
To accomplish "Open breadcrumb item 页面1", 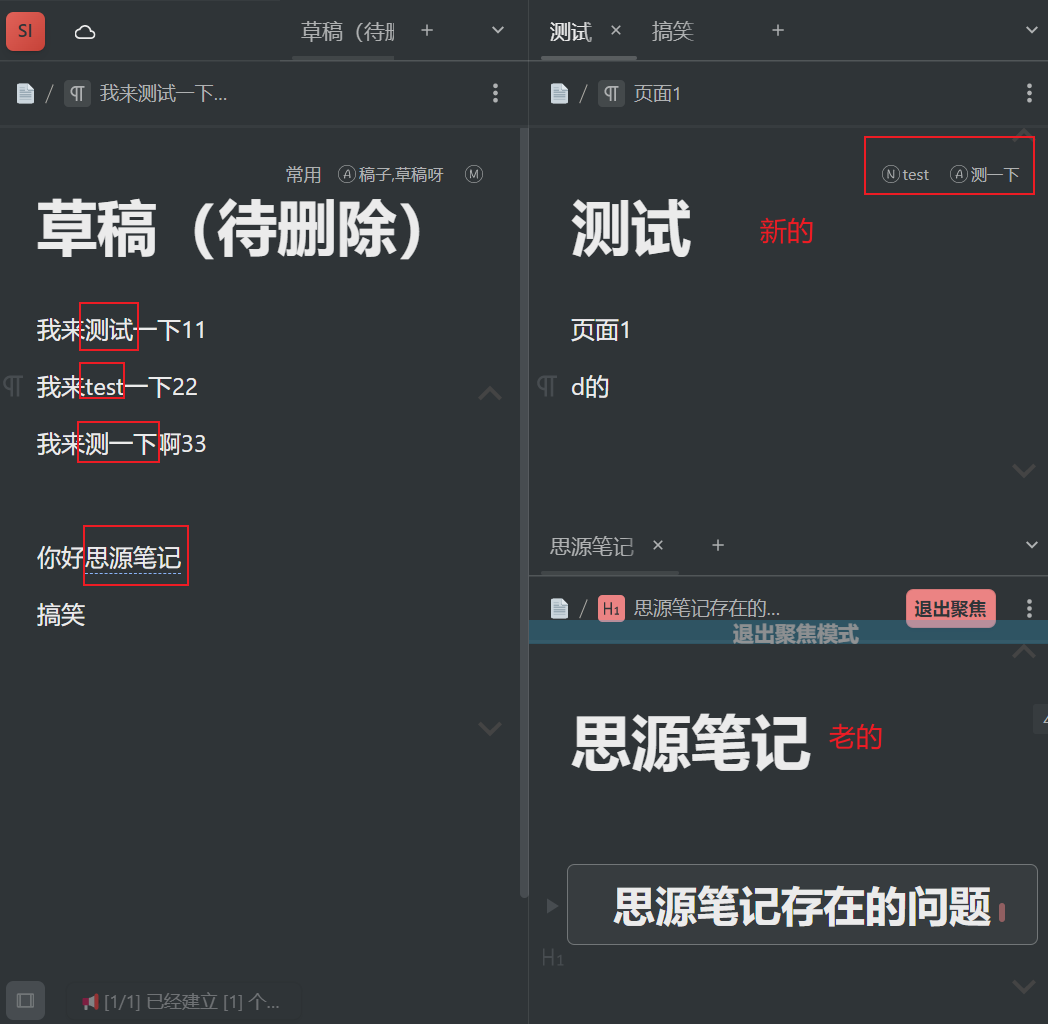I will [x=657, y=94].
